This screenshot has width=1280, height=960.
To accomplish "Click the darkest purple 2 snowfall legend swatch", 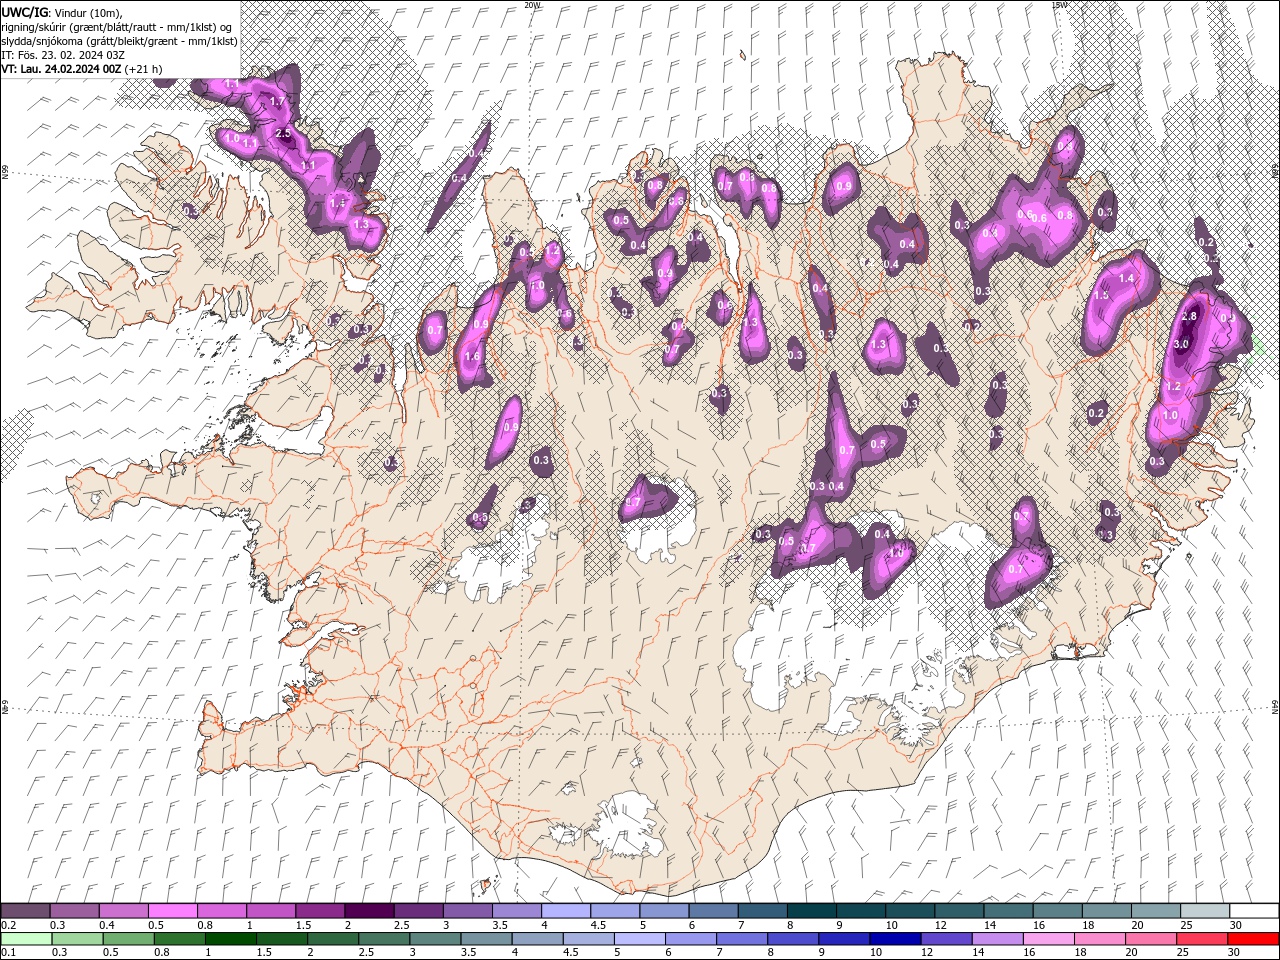I will coord(369,912).
